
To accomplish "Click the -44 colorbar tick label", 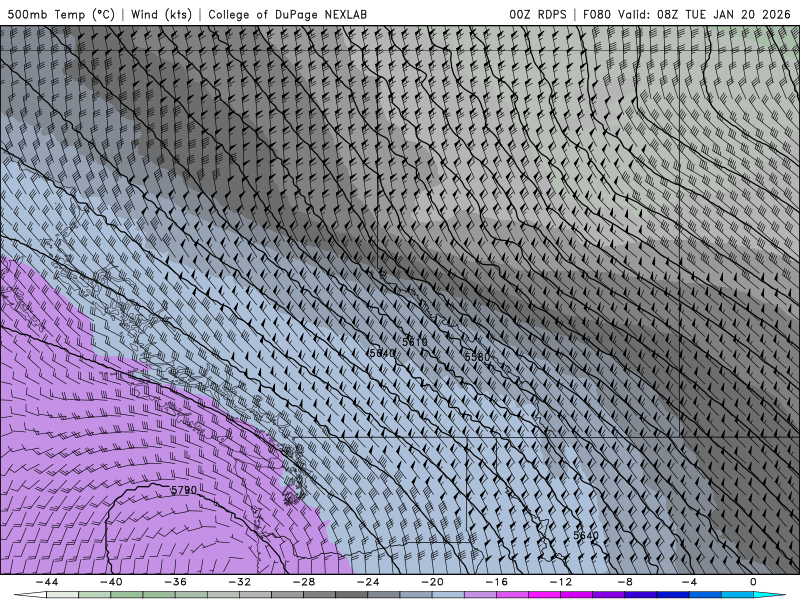I will [x=47, y=582].
